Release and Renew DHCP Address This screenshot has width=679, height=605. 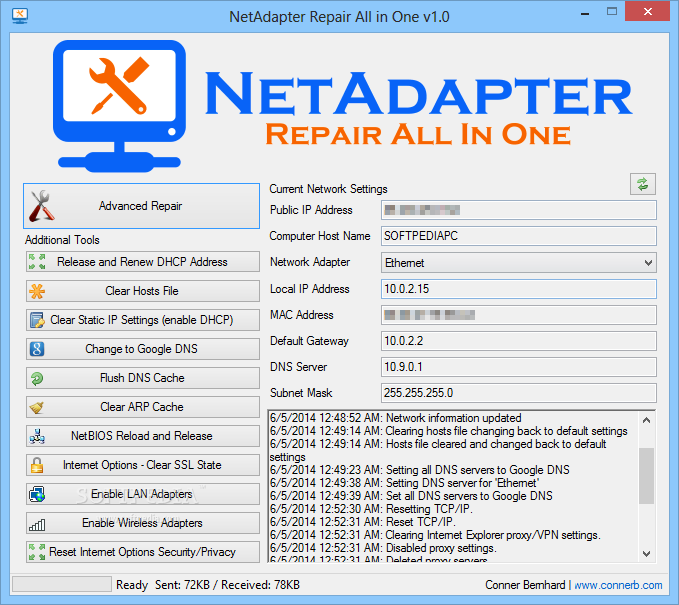click(143, 262)
